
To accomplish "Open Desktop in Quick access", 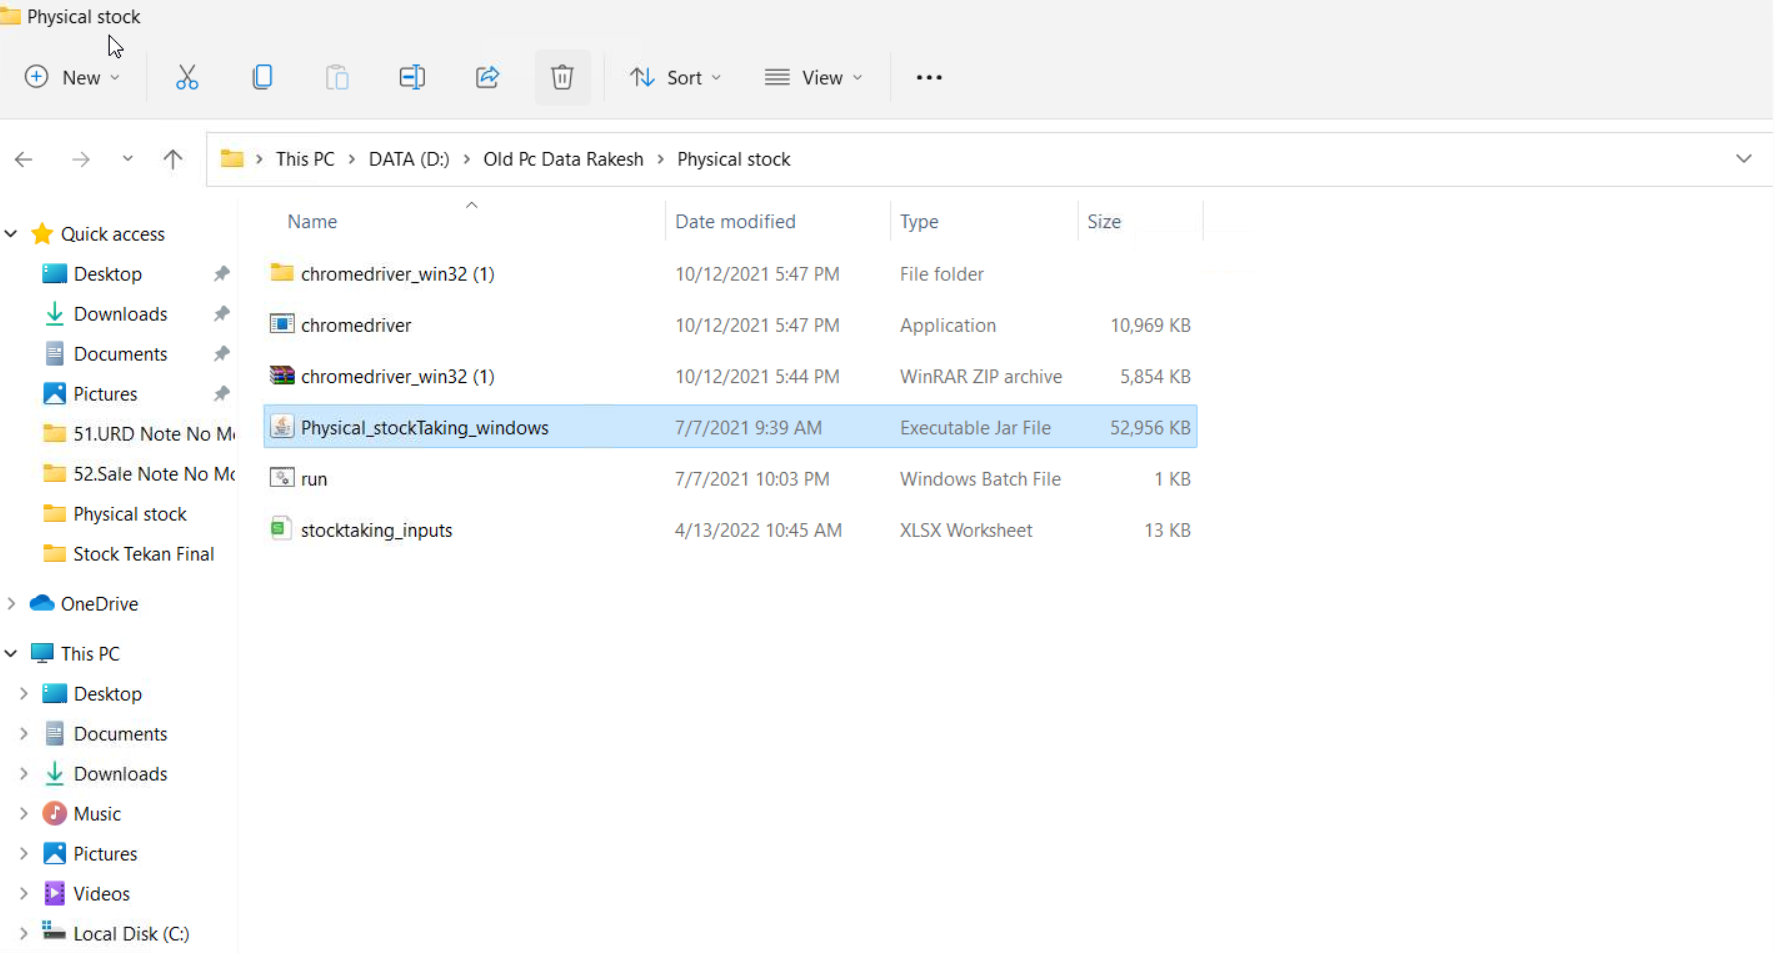I will tap(108, 273).
